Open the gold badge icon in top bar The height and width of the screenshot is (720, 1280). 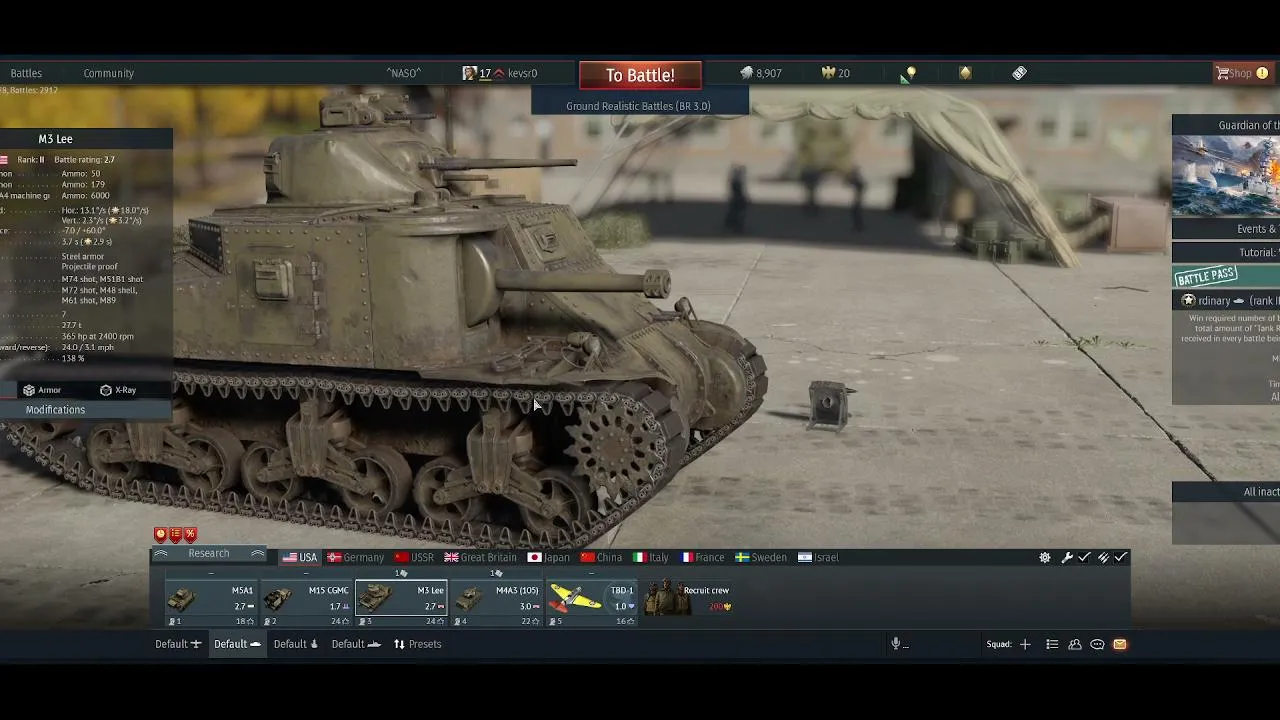coord(965,73)
